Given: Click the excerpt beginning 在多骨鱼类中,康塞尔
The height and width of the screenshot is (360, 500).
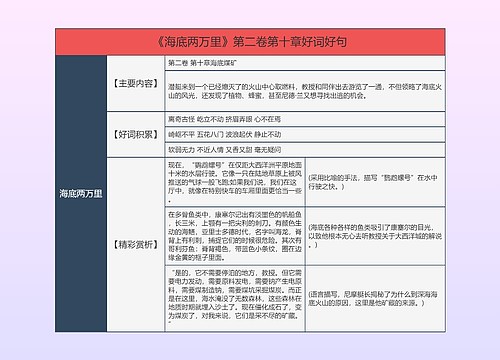Looking at the screenshot, I should [x=235, y=236].
